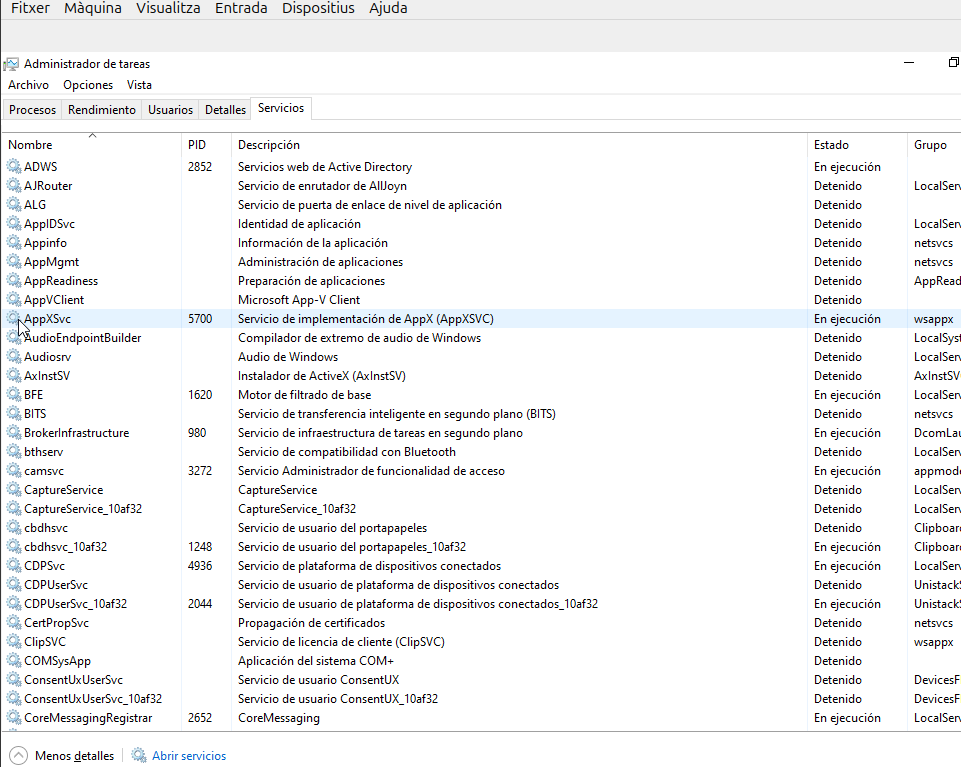Select the BrokerInfrastructure service row
The image size is (961, 767).
76,433
